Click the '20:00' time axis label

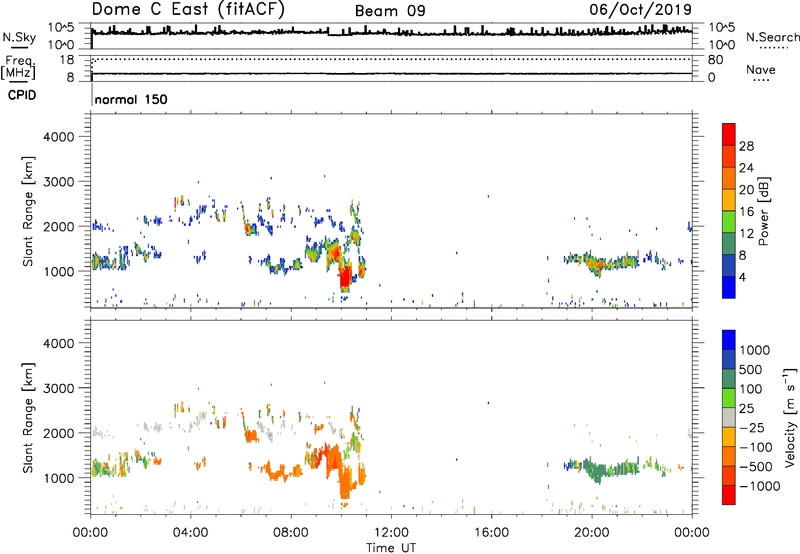click(x=592, y=533)
